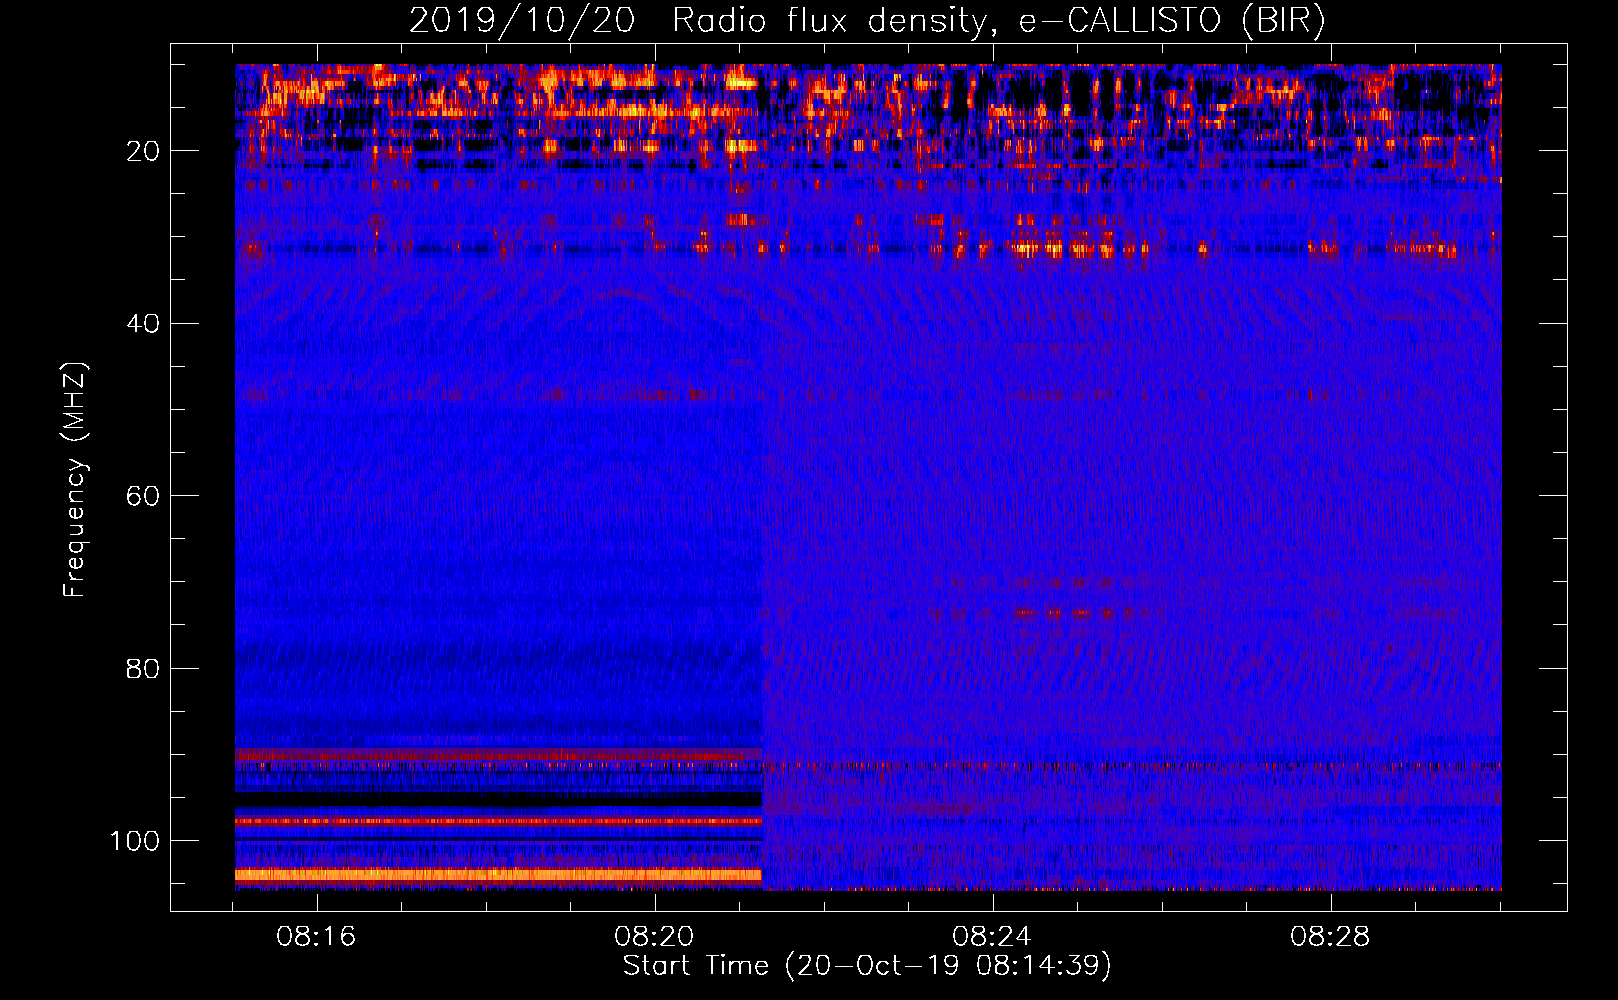
Task: Click the 08:20 time tick label
Action: coord(654,937)
